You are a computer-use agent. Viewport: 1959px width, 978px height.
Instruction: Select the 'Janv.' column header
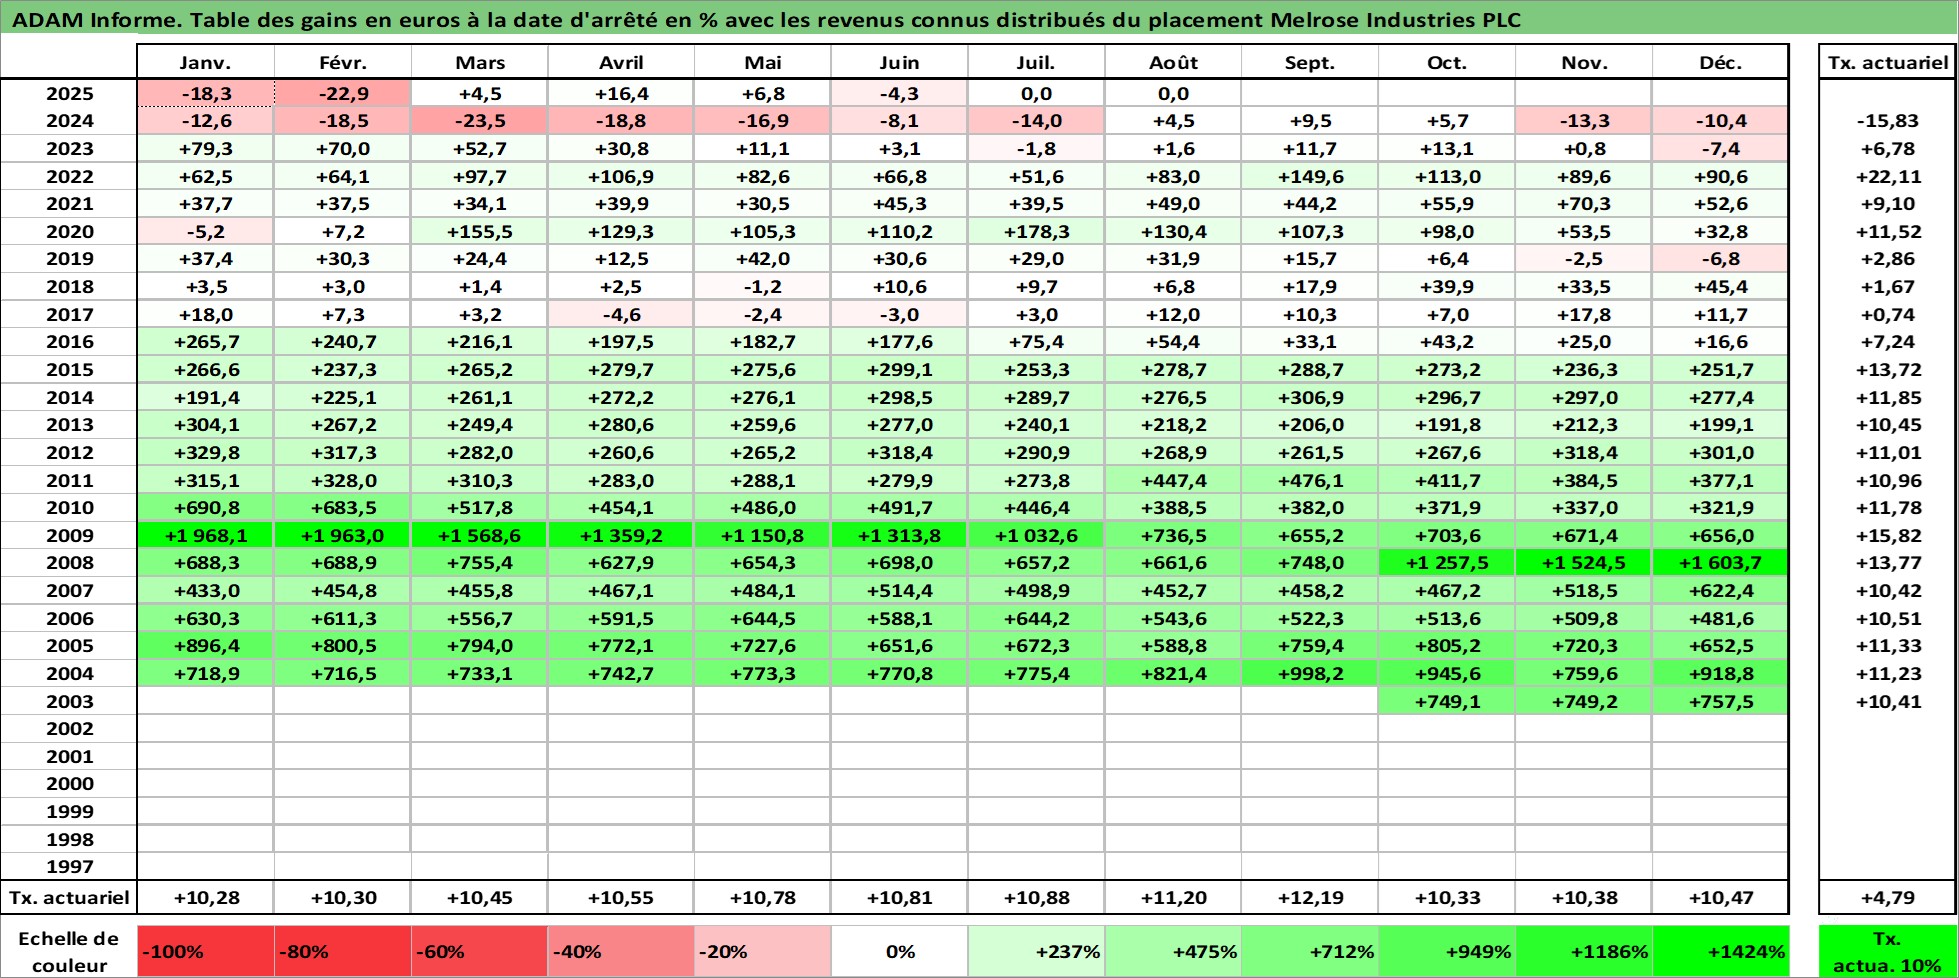205,62
